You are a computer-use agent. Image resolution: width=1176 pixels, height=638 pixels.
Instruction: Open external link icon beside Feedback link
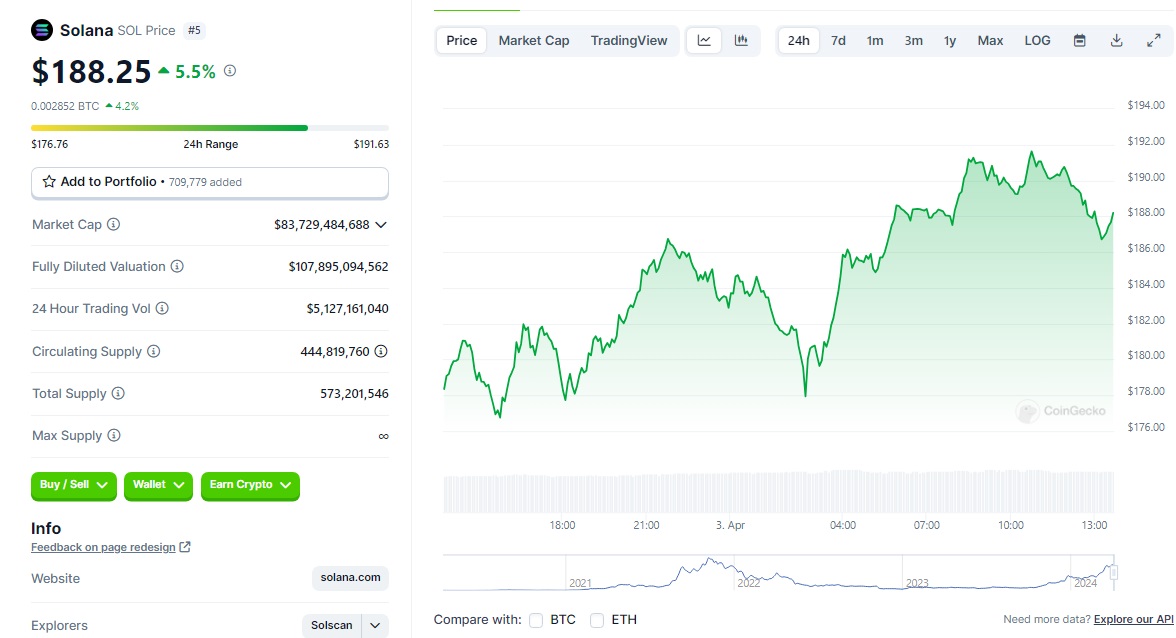coord(185,547)
